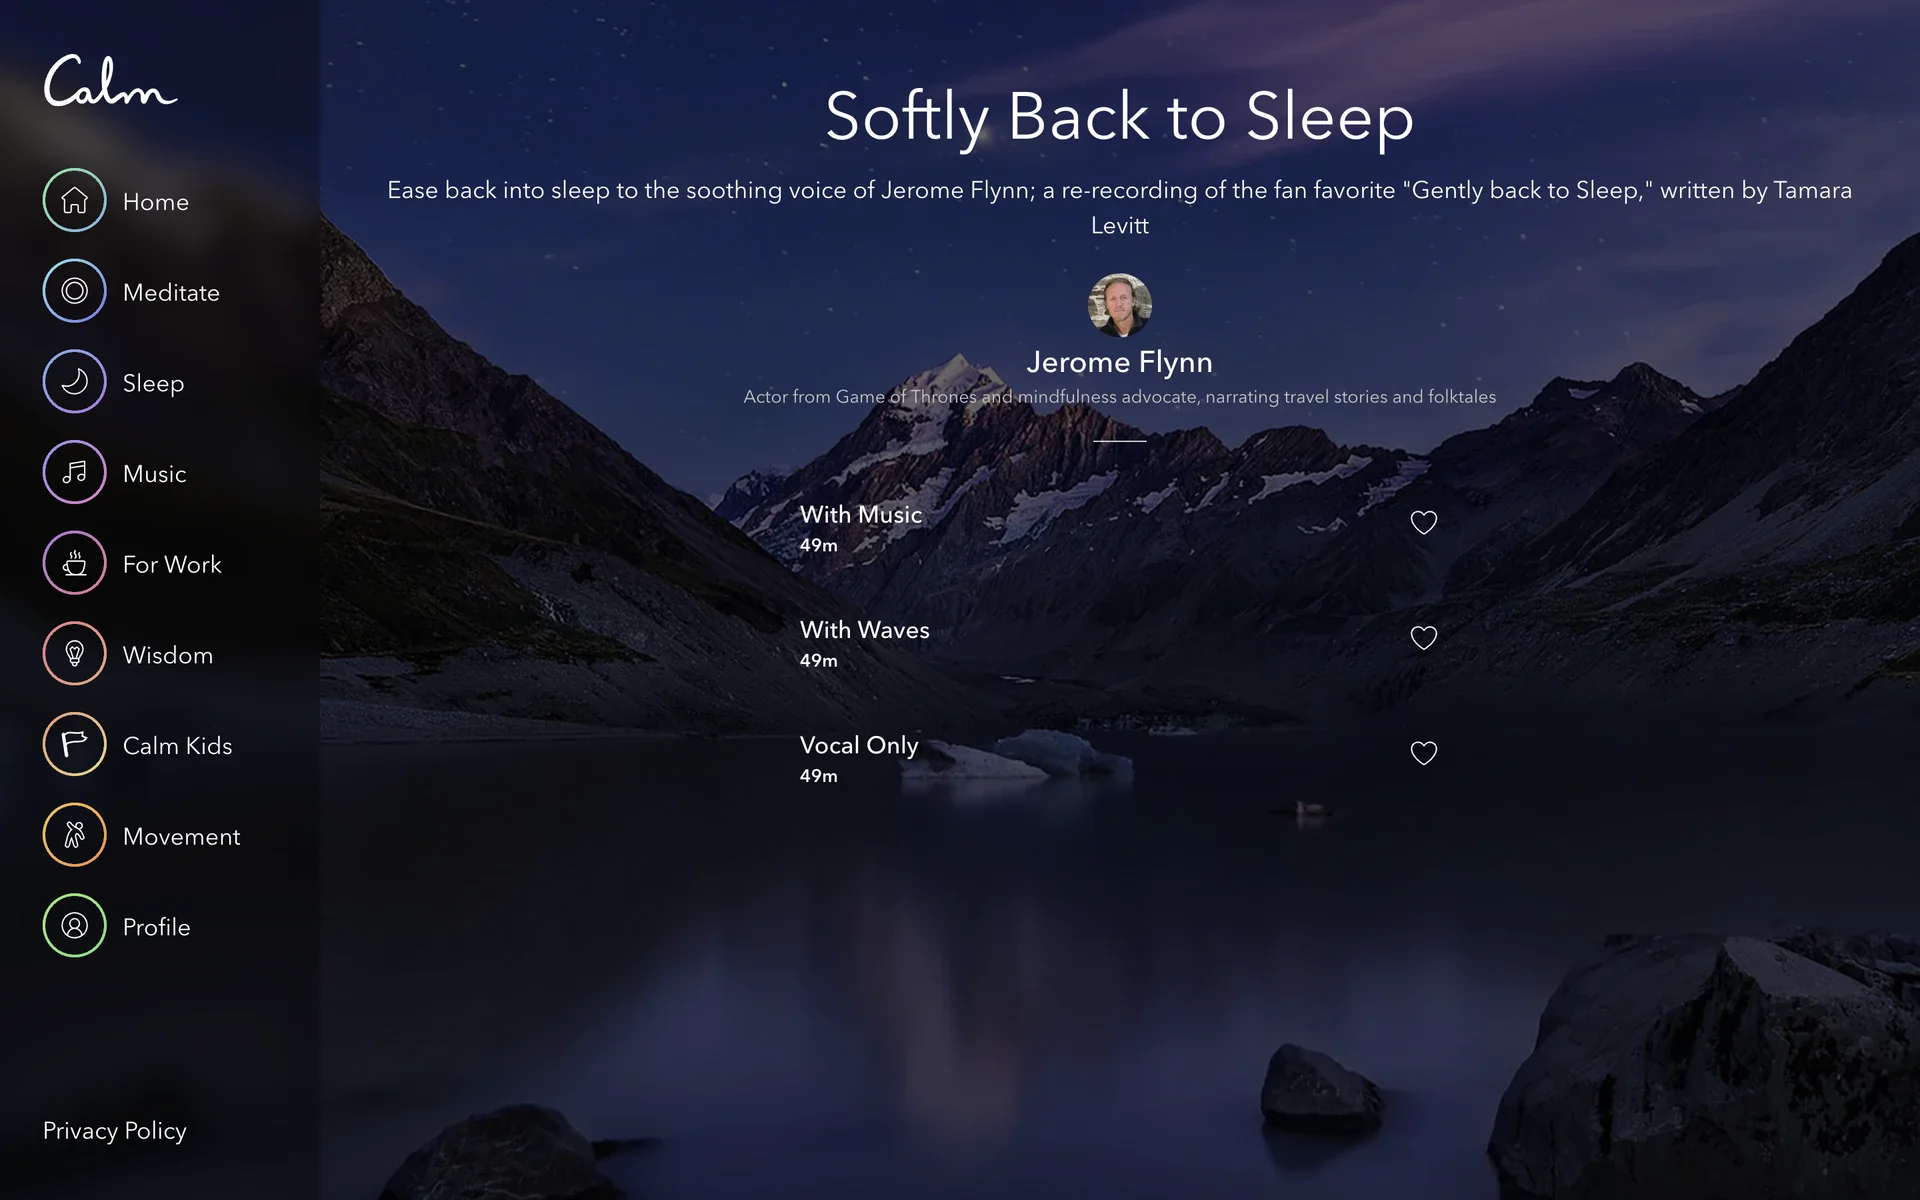
Task: Favorite the With Music track heart
Action: (1423, 522)
